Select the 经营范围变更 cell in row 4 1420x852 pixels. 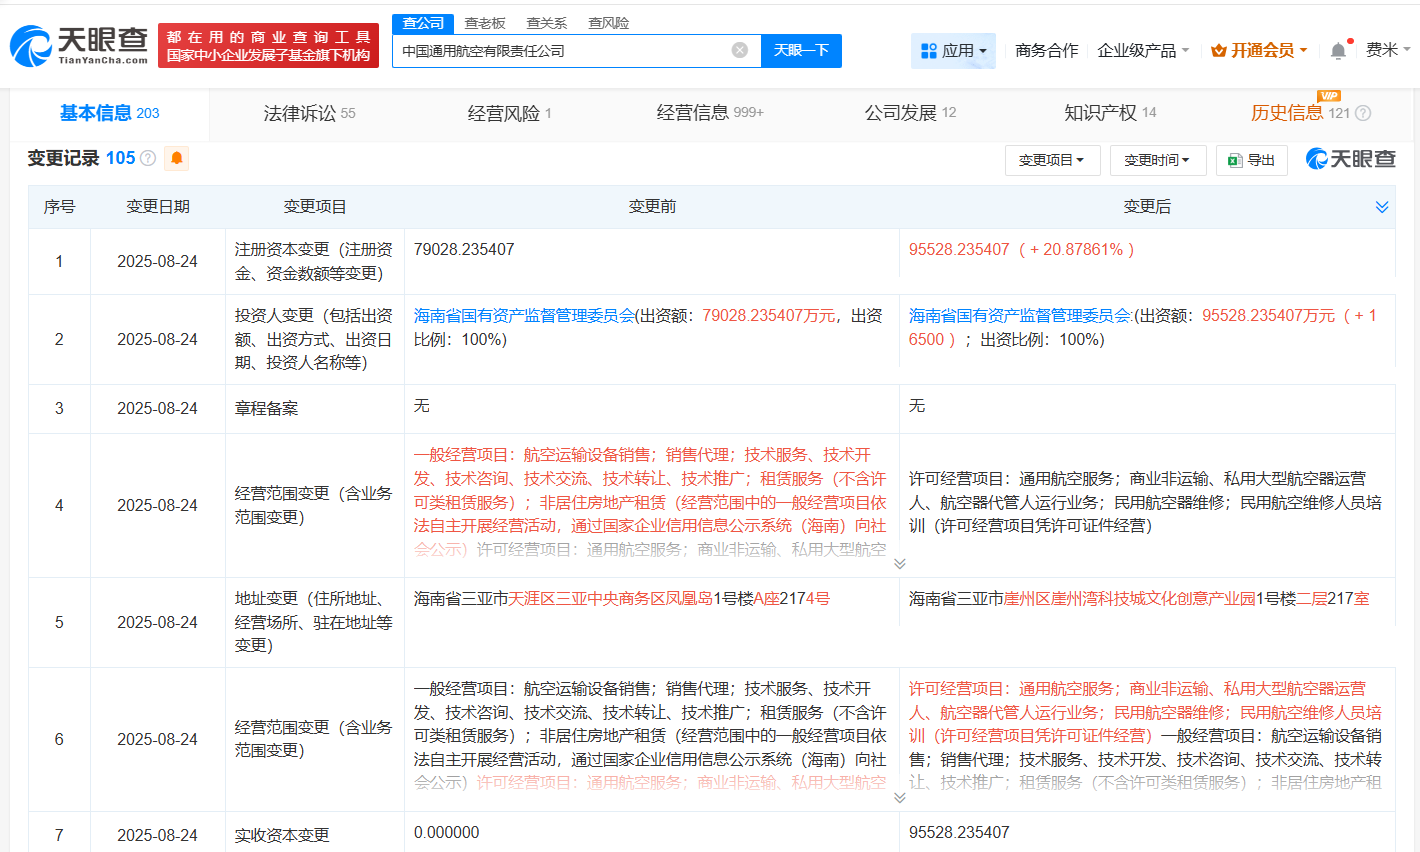pyautogui.click(x=315, y=505)
